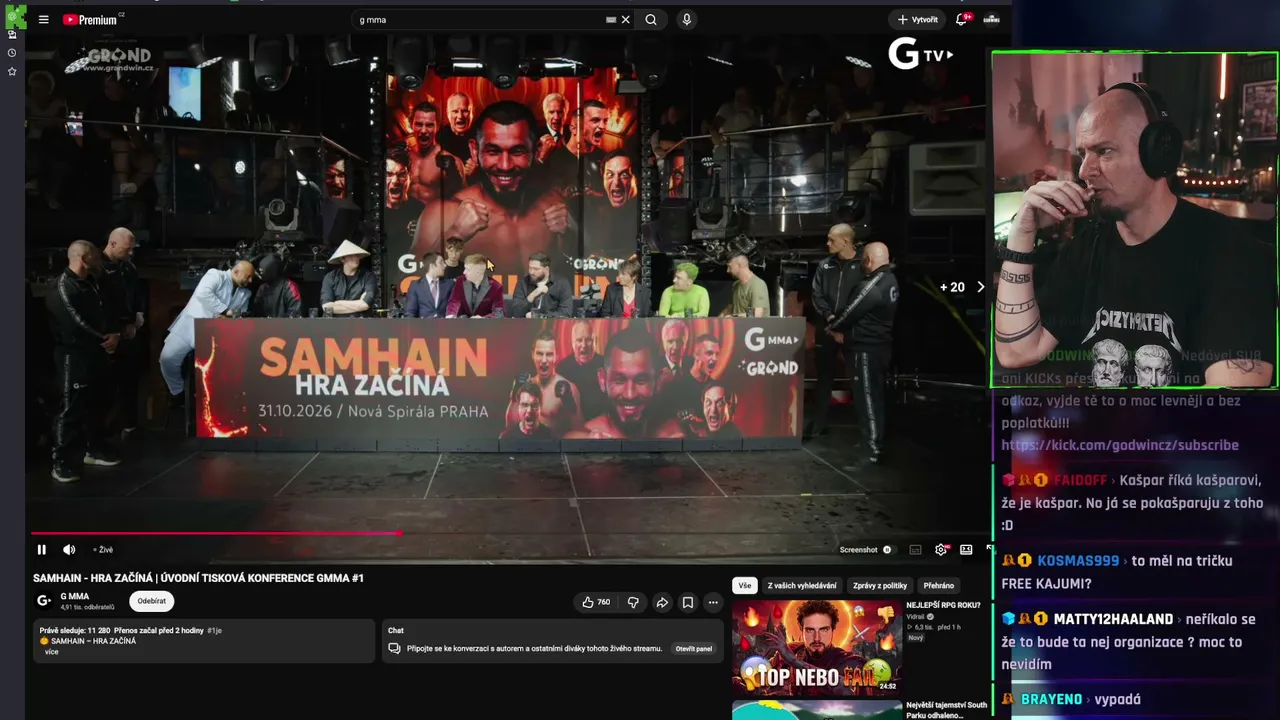The height and width of the screenshot is (720, 1280).
Task: Open the notifications bell
Action: [x=962, y=20]
